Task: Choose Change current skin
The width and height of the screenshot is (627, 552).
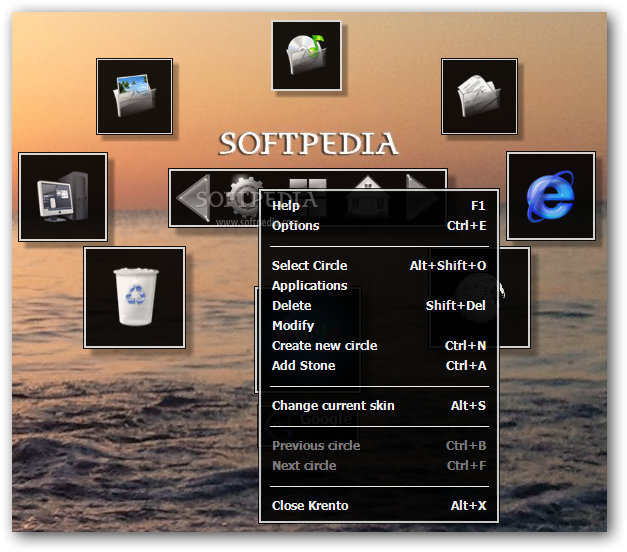Action: 378,406
